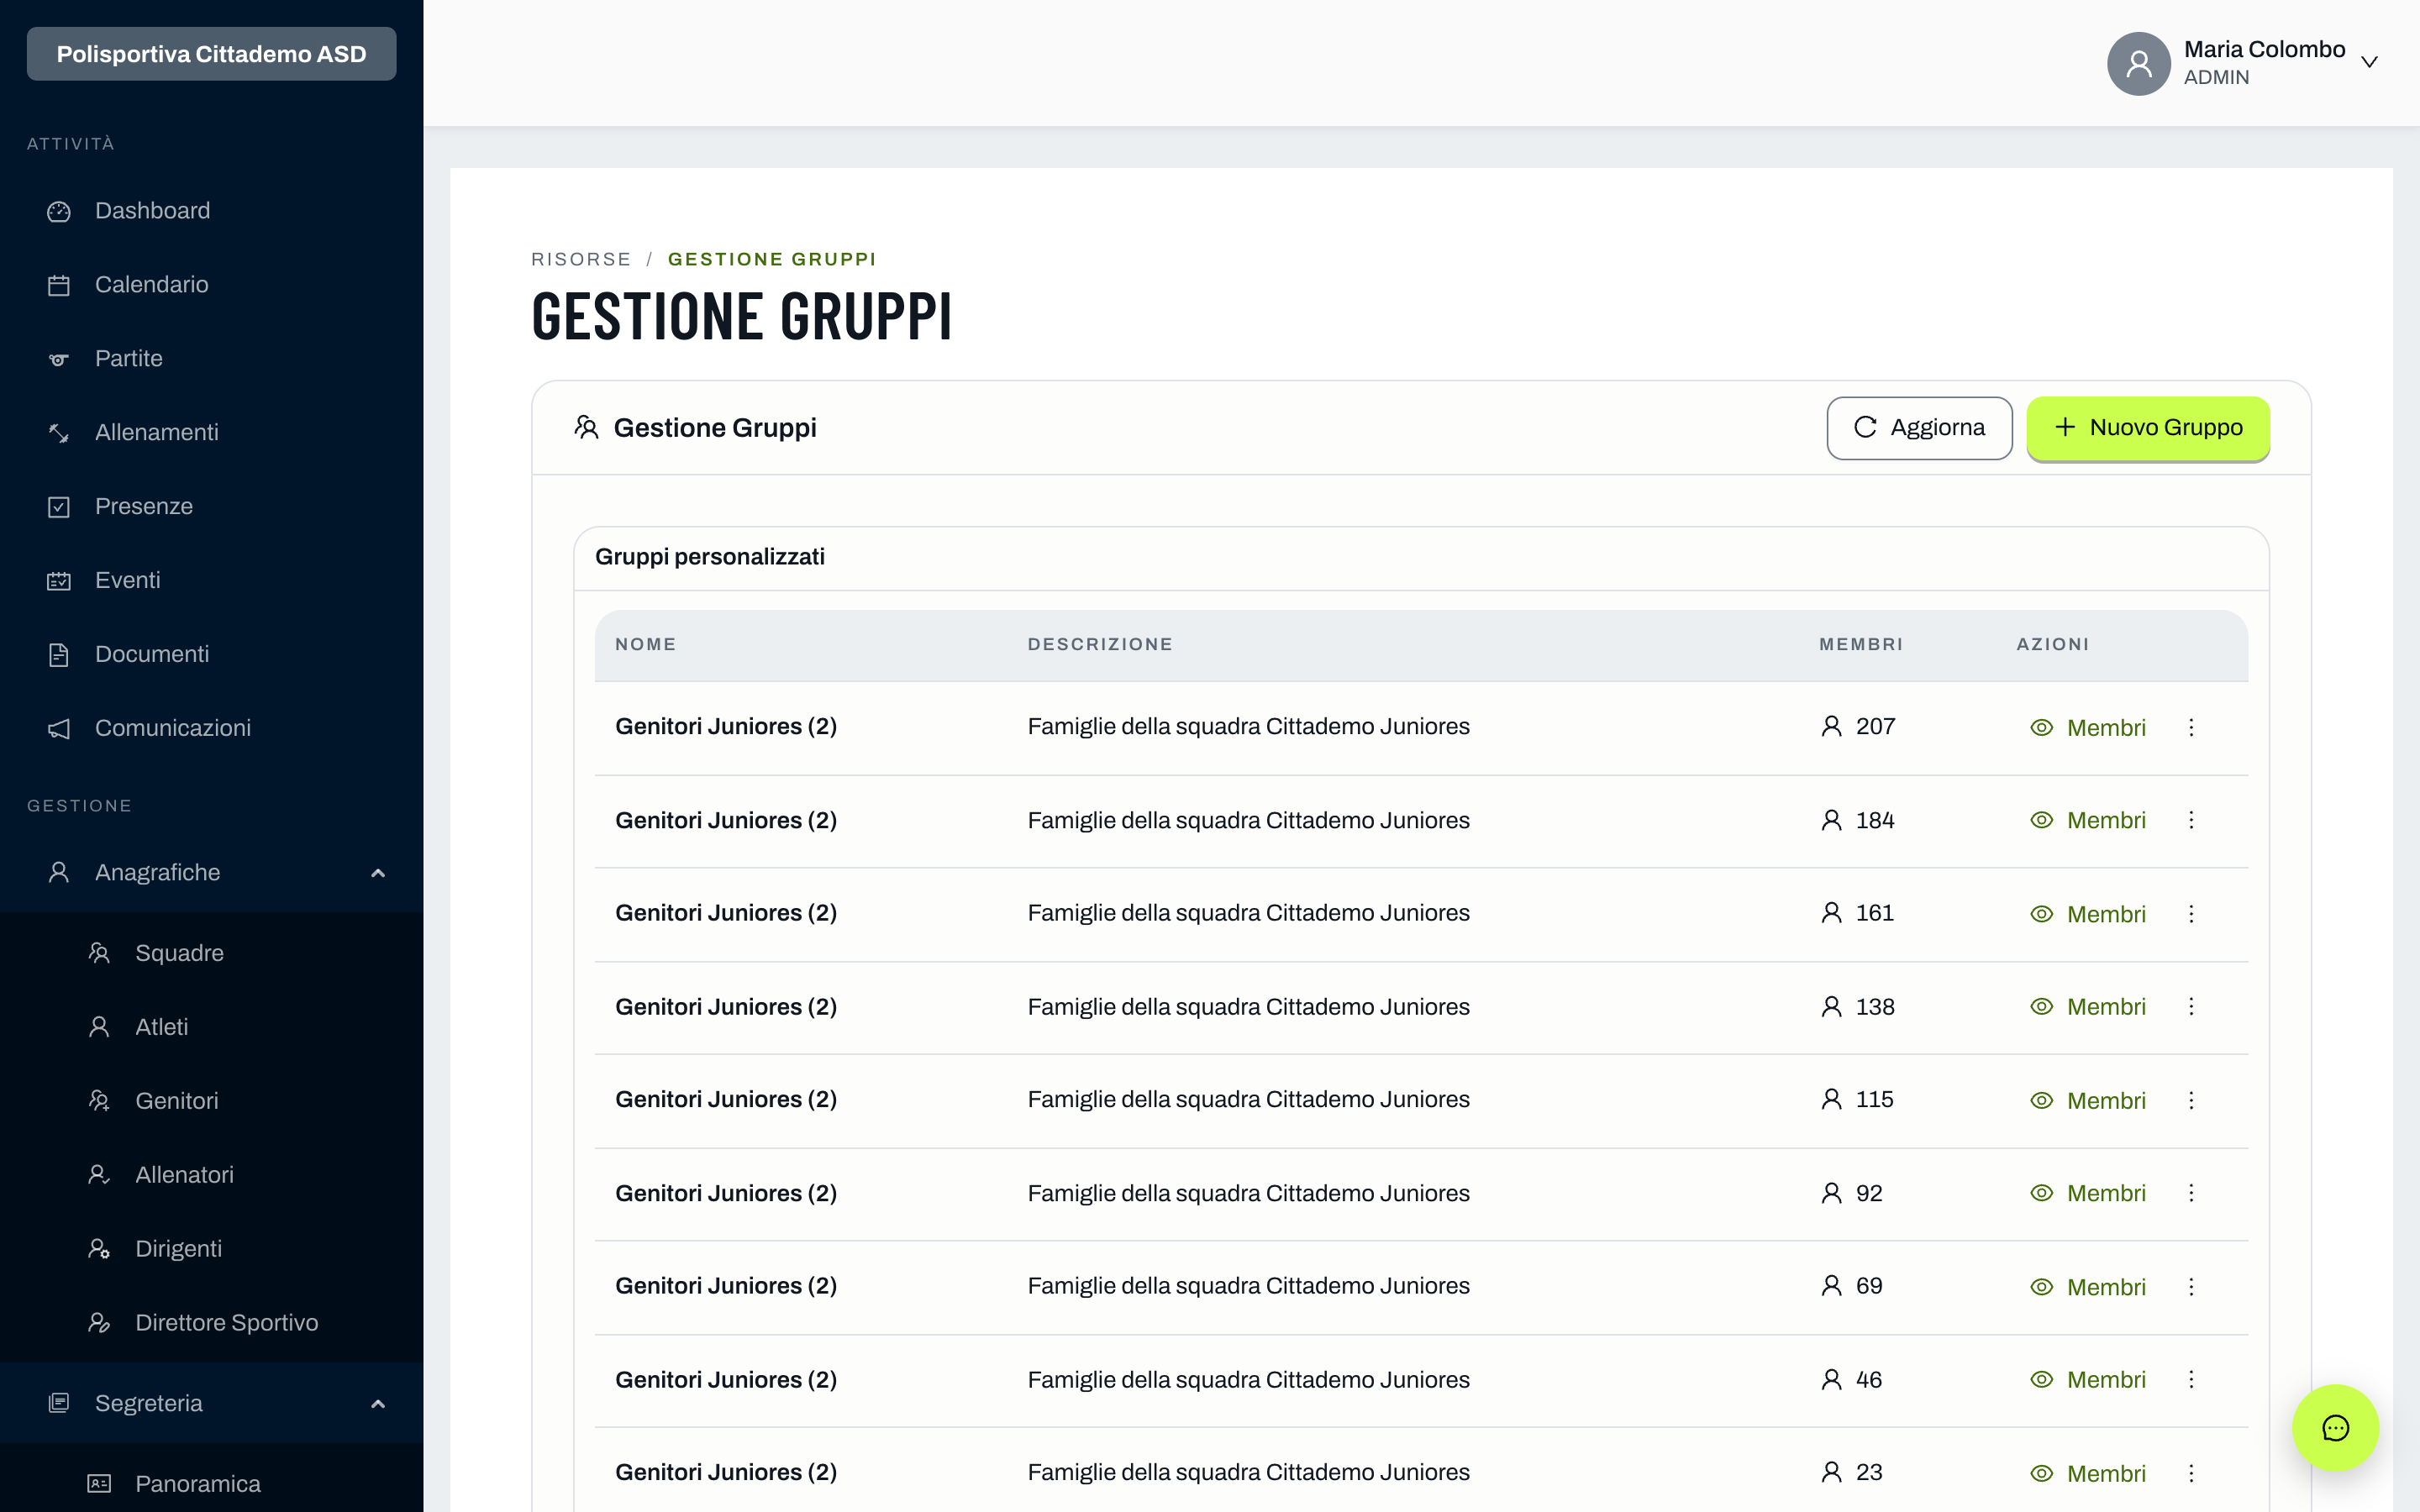Click the Presenze checkmark icon
Screen dimensions: 2420x1512
(59, 507)
